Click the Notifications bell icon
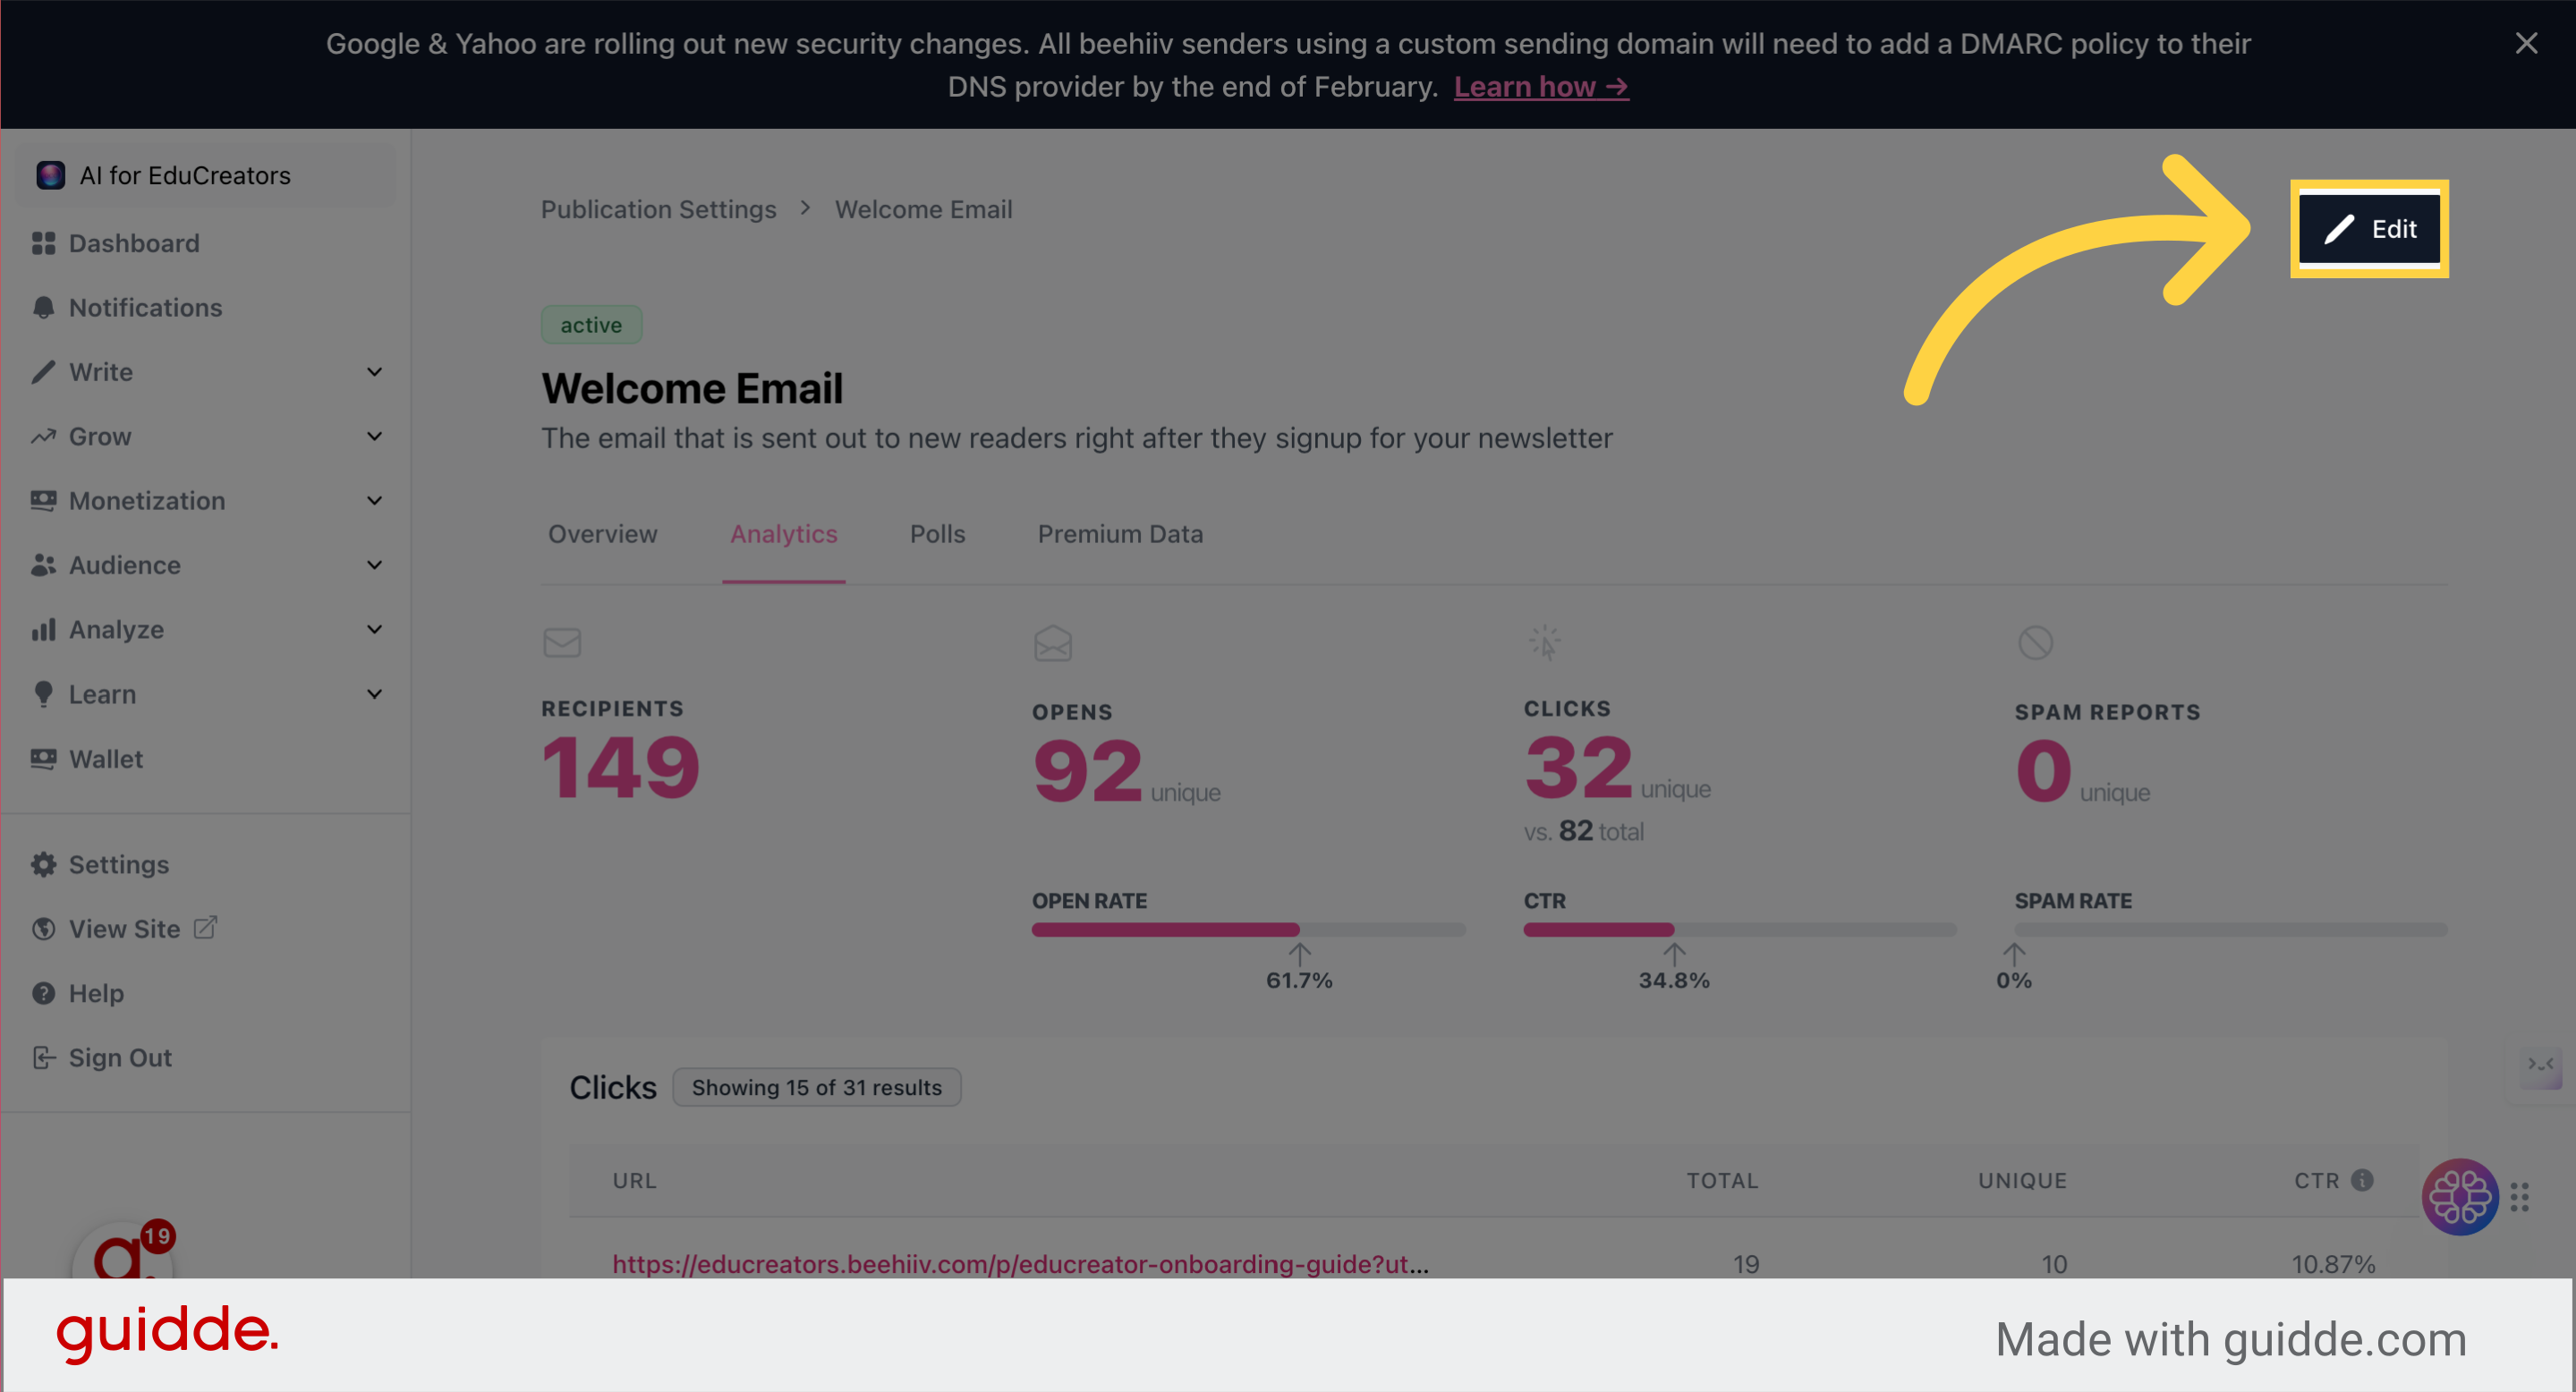This screenshot has height=1392, width=2576. tap(43, 307)
